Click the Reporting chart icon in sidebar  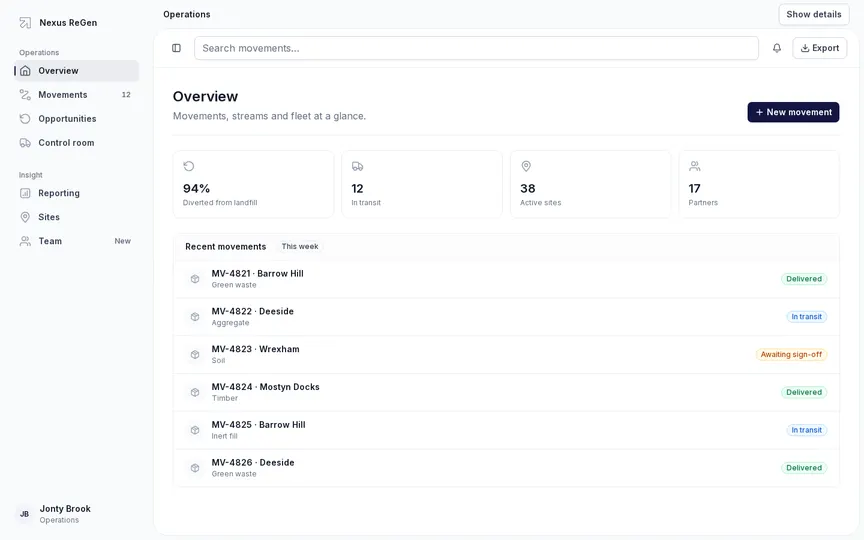[25, 193]
